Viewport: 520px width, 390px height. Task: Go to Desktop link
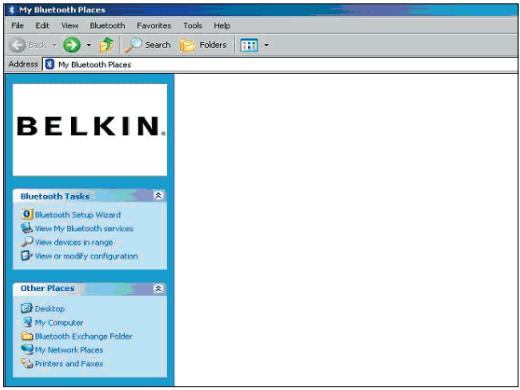[50, 309]
